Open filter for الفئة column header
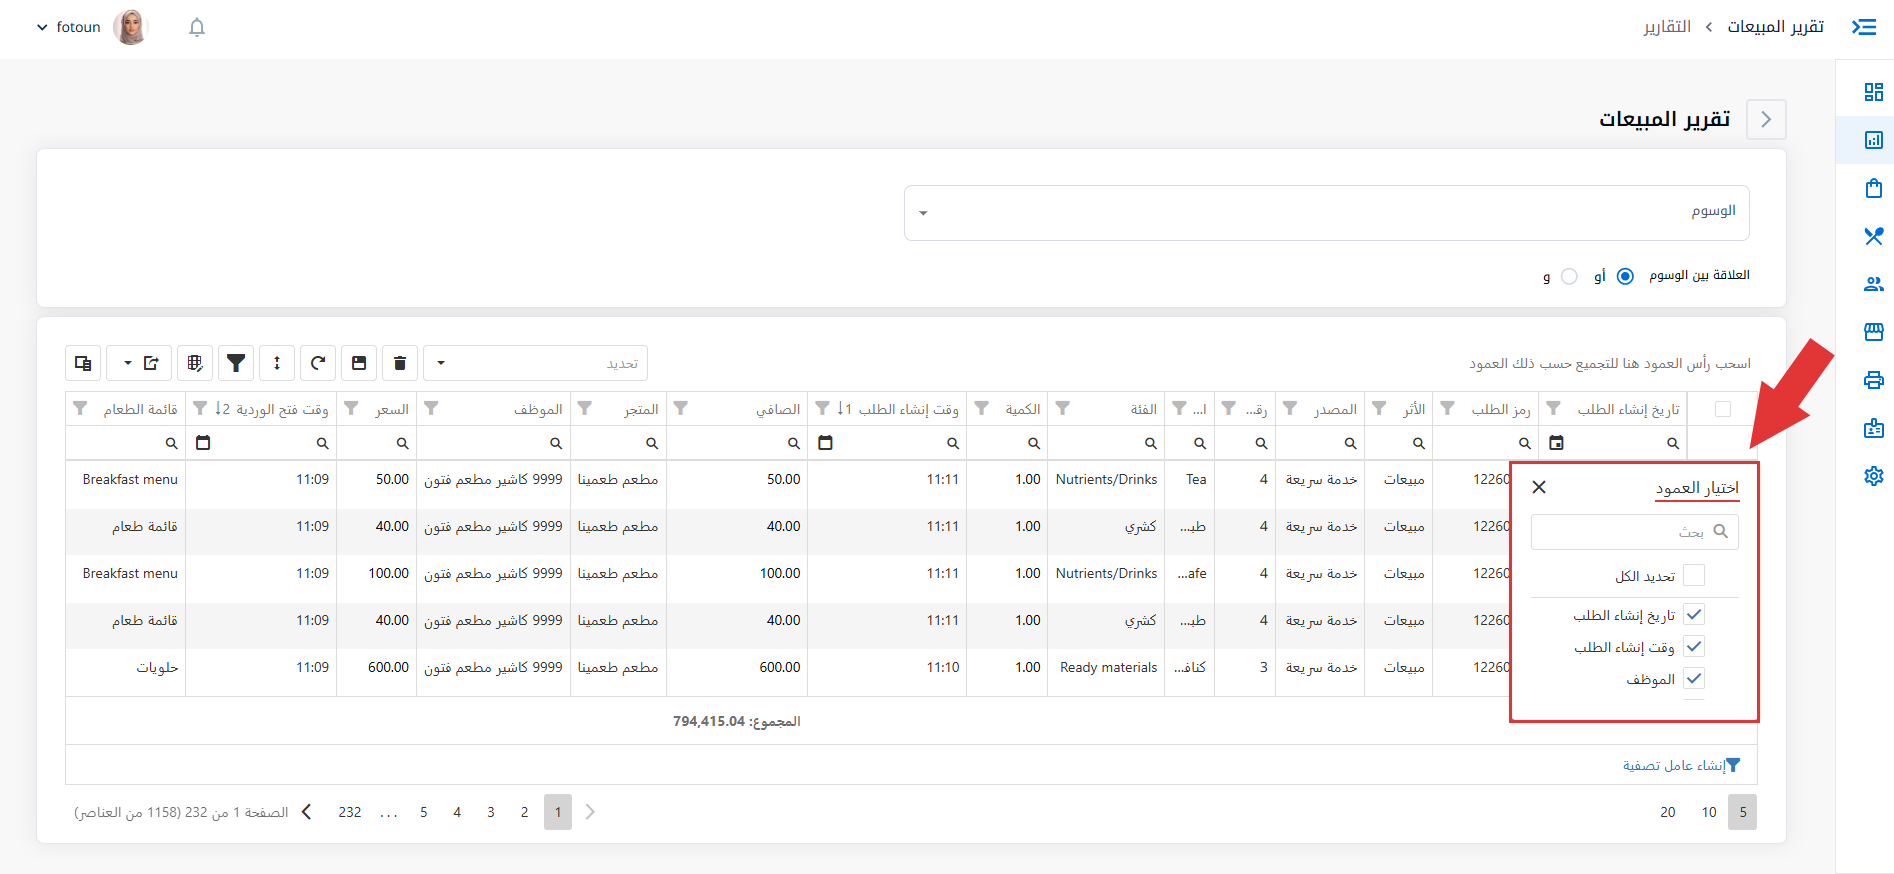The width and height of the screenshot is (1894, 874). click(1063, 409)
